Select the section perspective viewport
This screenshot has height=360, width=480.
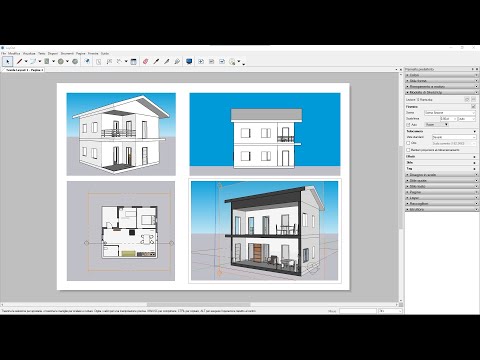point(264,231)
